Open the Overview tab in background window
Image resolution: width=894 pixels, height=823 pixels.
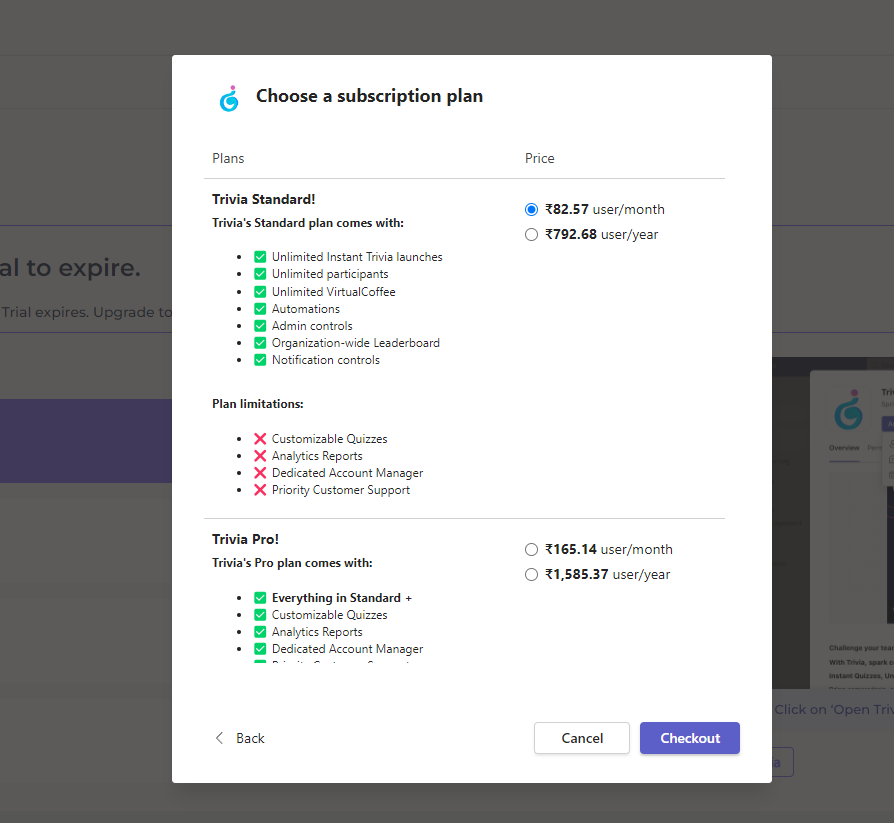coord(844,448)
